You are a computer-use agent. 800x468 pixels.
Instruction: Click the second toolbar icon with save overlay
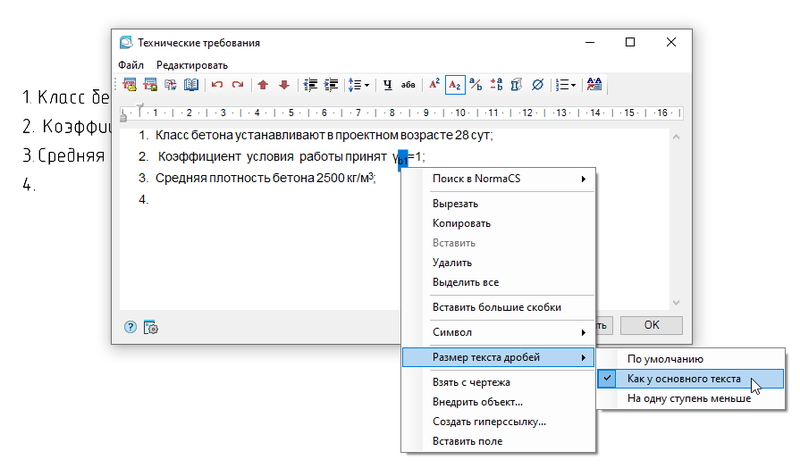[x=150, y=85]
